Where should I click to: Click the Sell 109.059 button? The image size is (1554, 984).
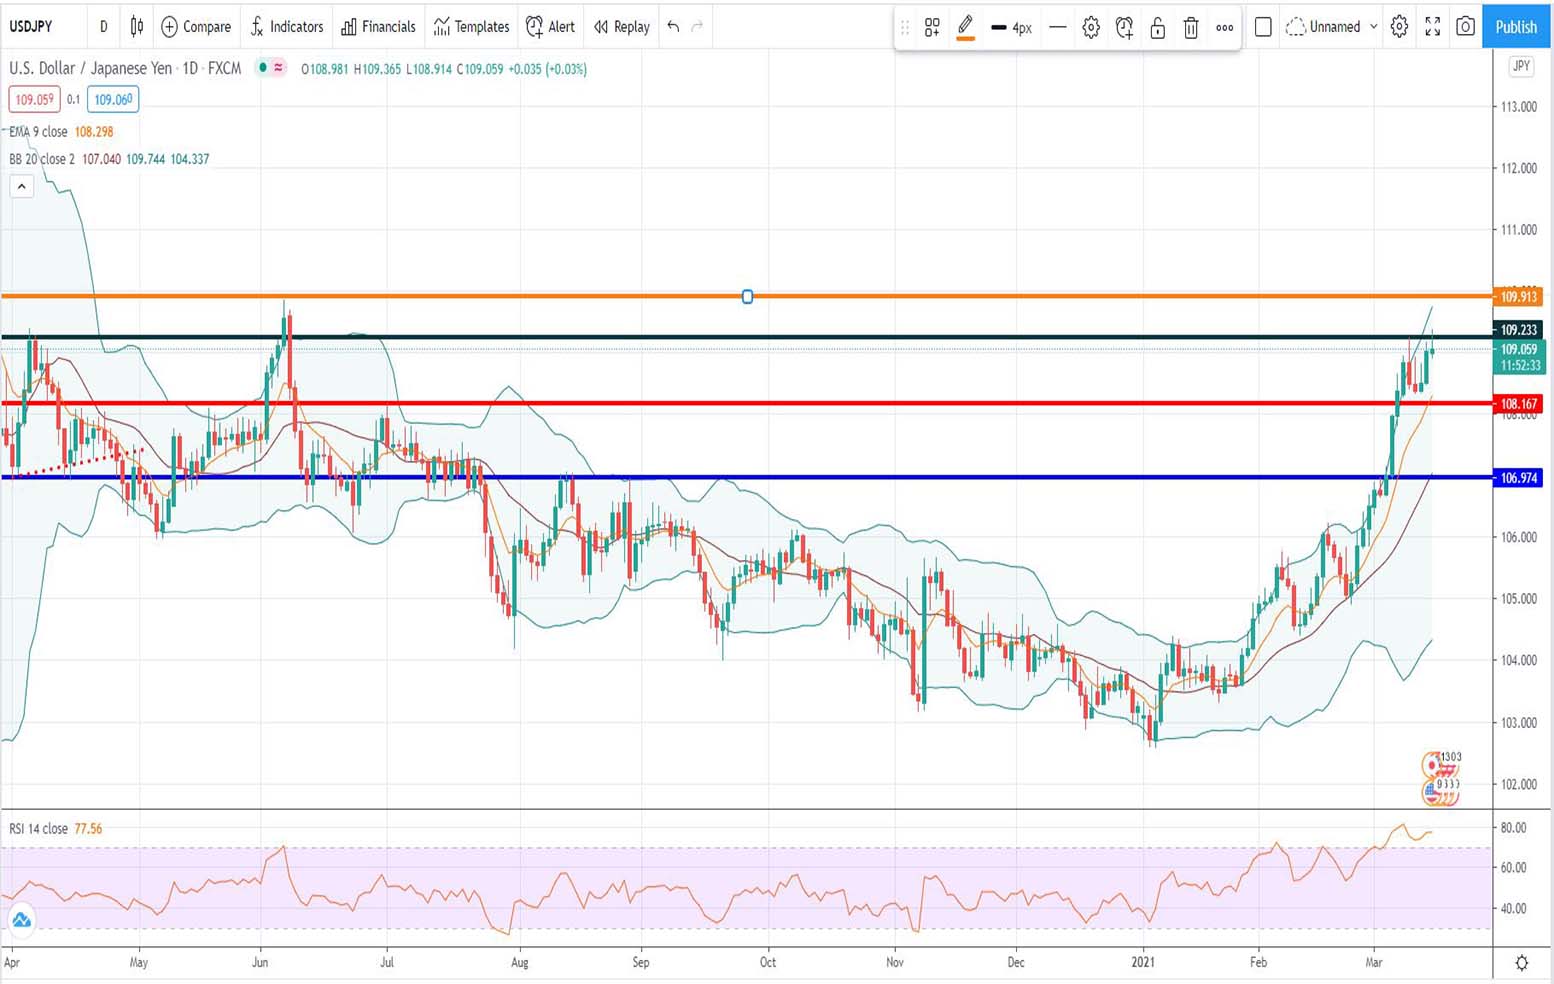[34, 99]
